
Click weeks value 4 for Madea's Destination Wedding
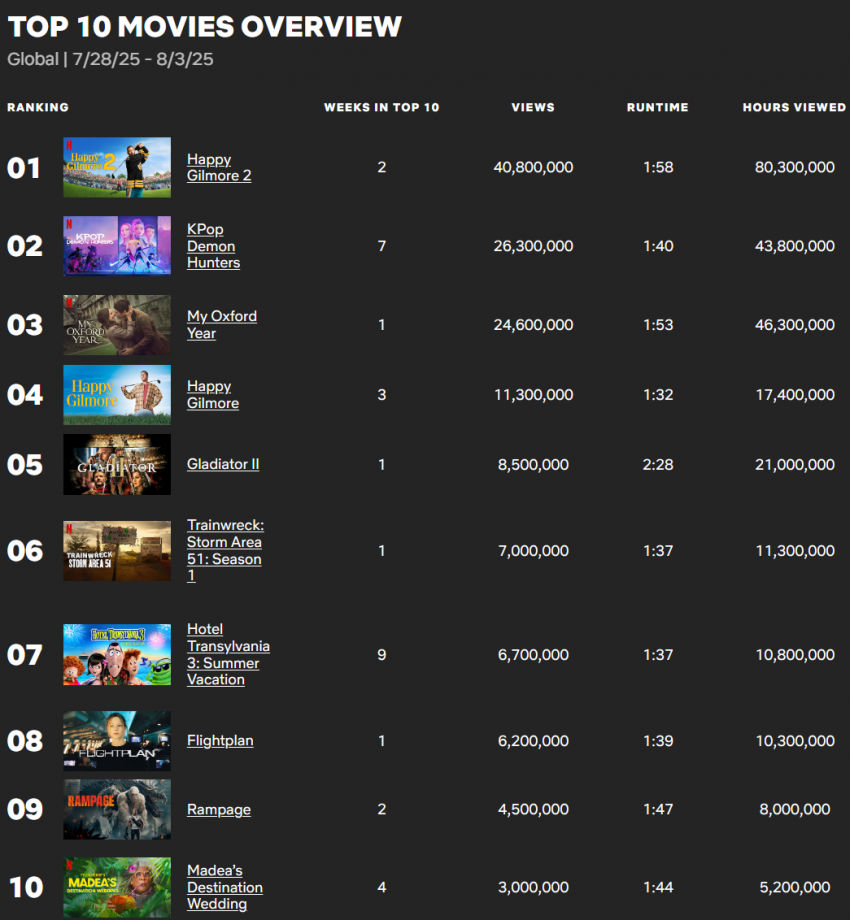[382, 887]
